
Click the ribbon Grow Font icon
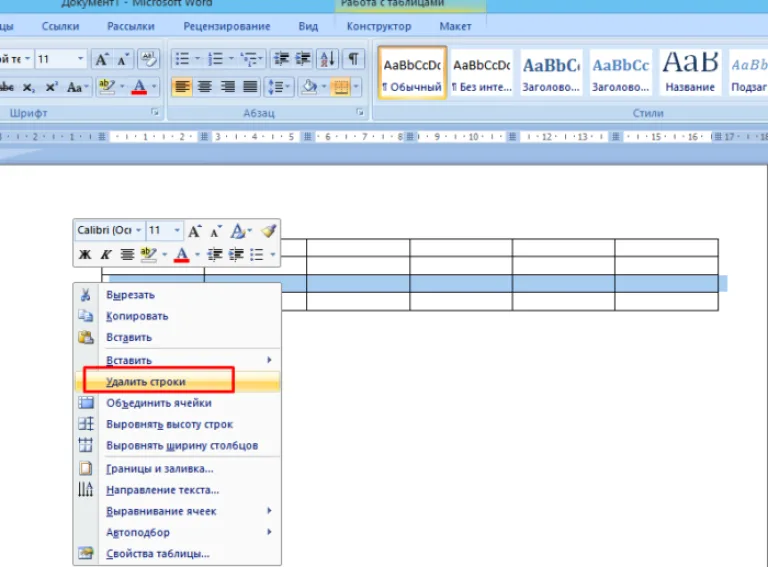point(101,59)
